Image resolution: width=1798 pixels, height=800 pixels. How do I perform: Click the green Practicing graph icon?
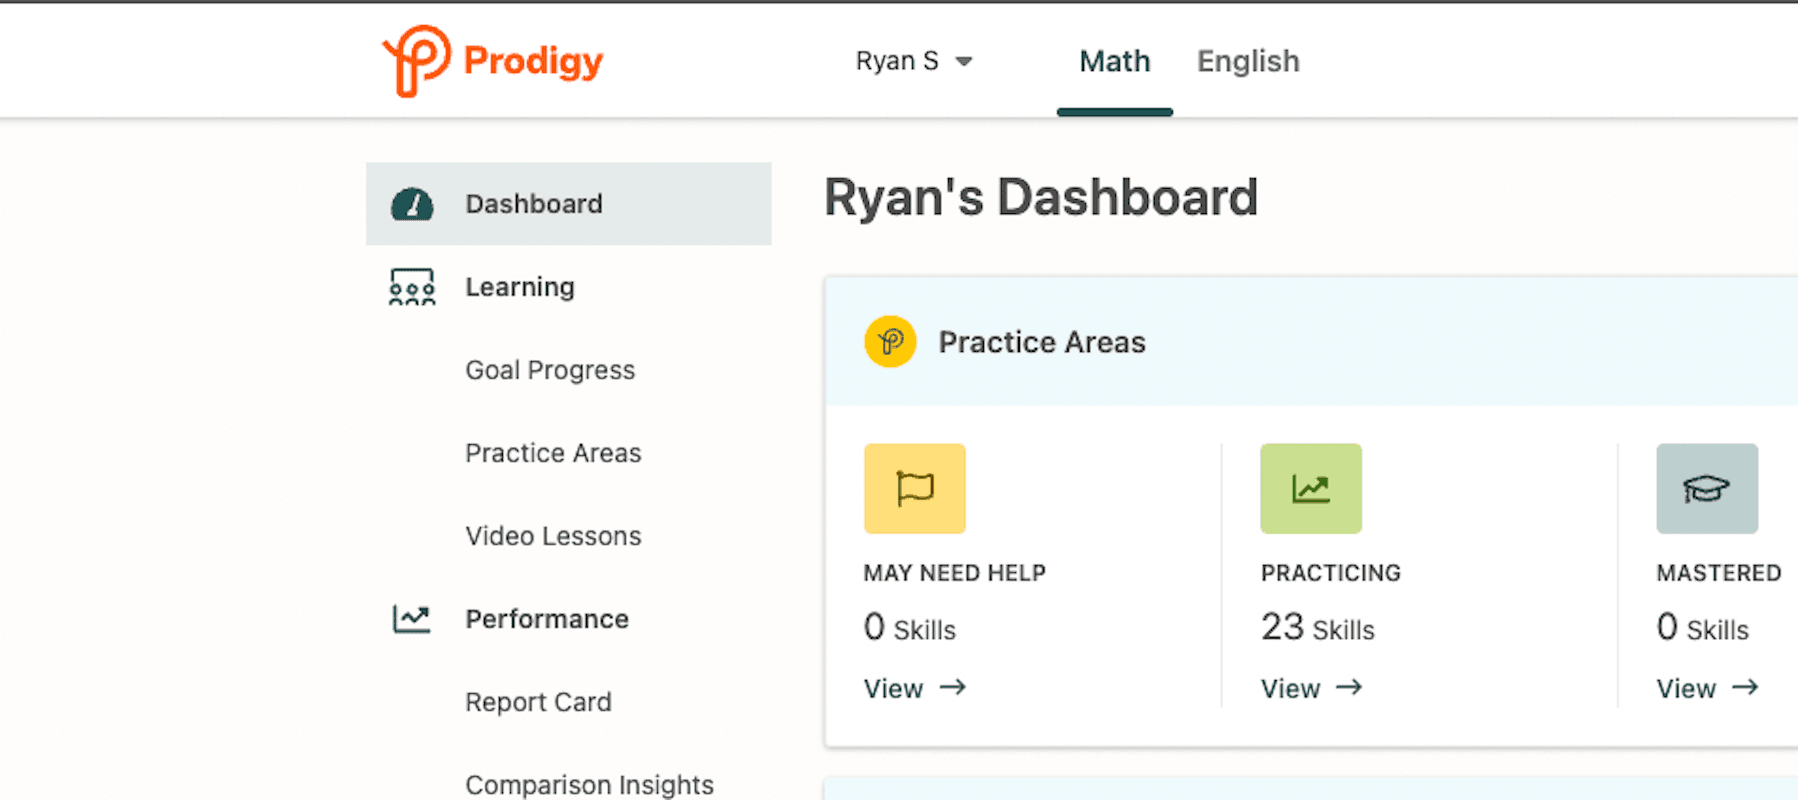[x=1310, y=489]
